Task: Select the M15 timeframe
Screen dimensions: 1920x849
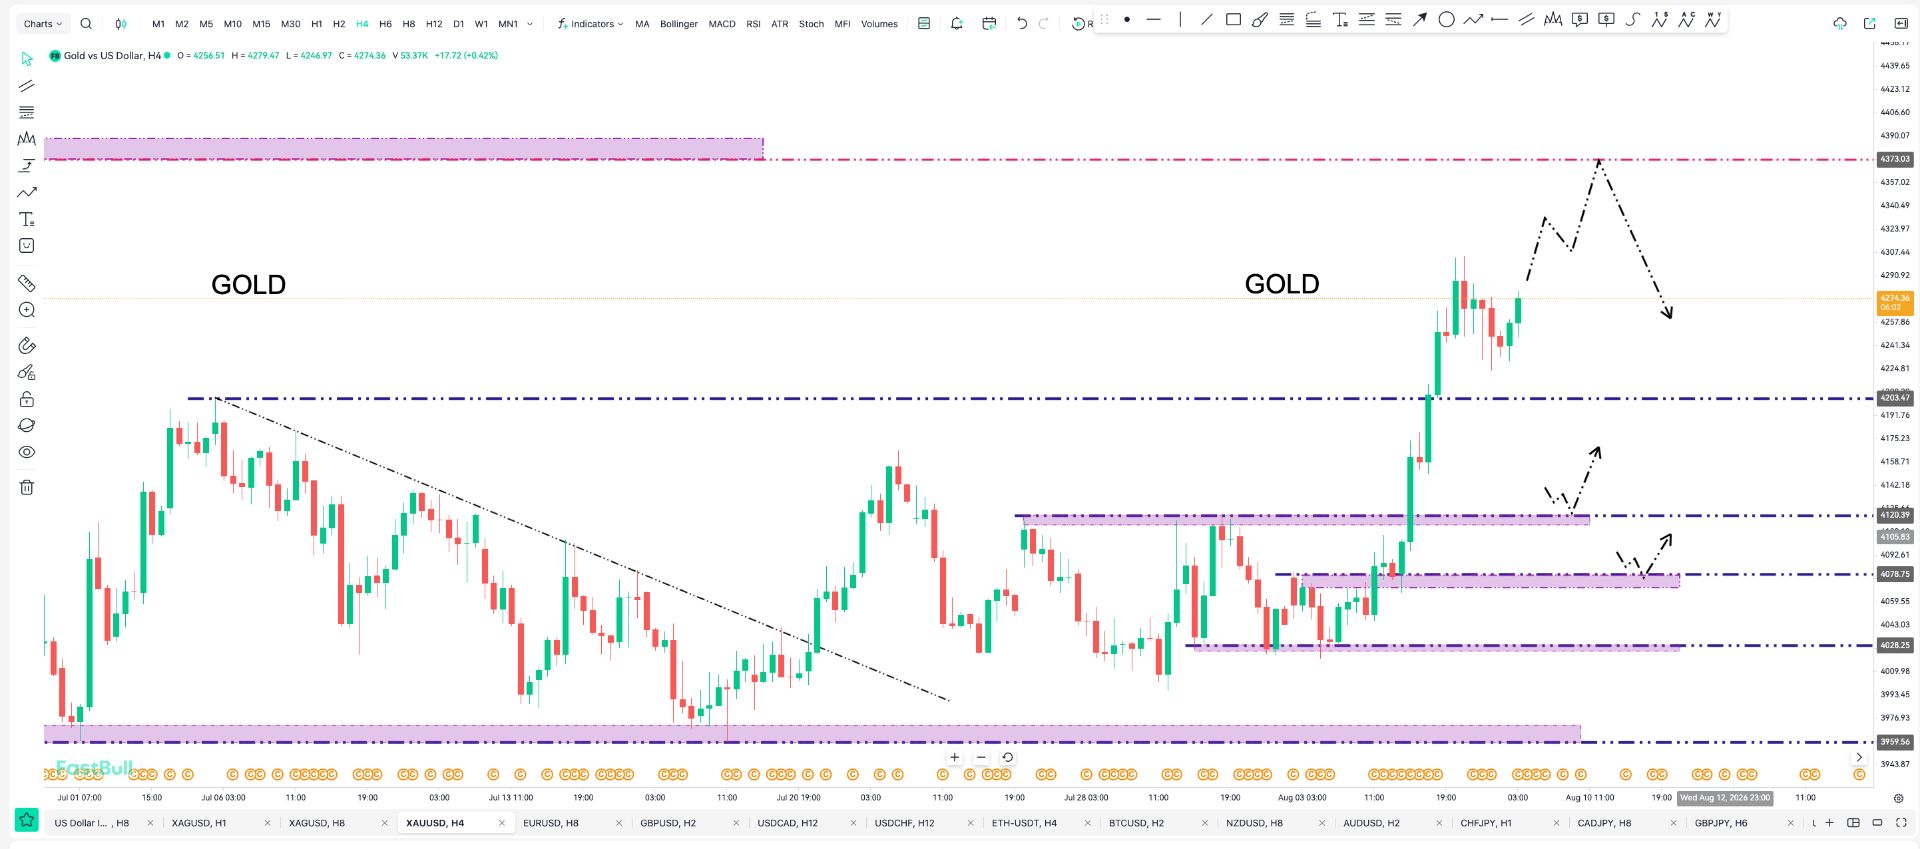Action: [261, 24]
